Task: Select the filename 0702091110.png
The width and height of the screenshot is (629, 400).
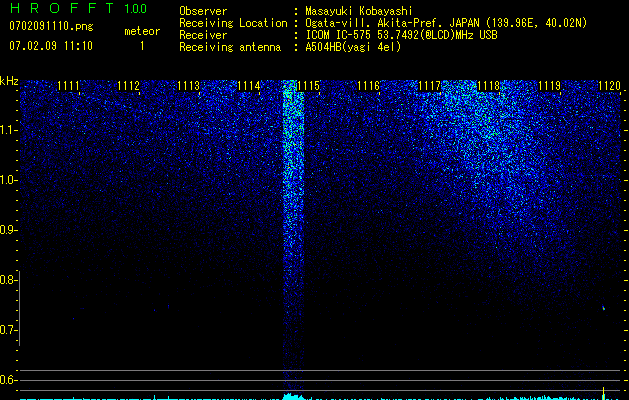Action: (x=51, y=26)
